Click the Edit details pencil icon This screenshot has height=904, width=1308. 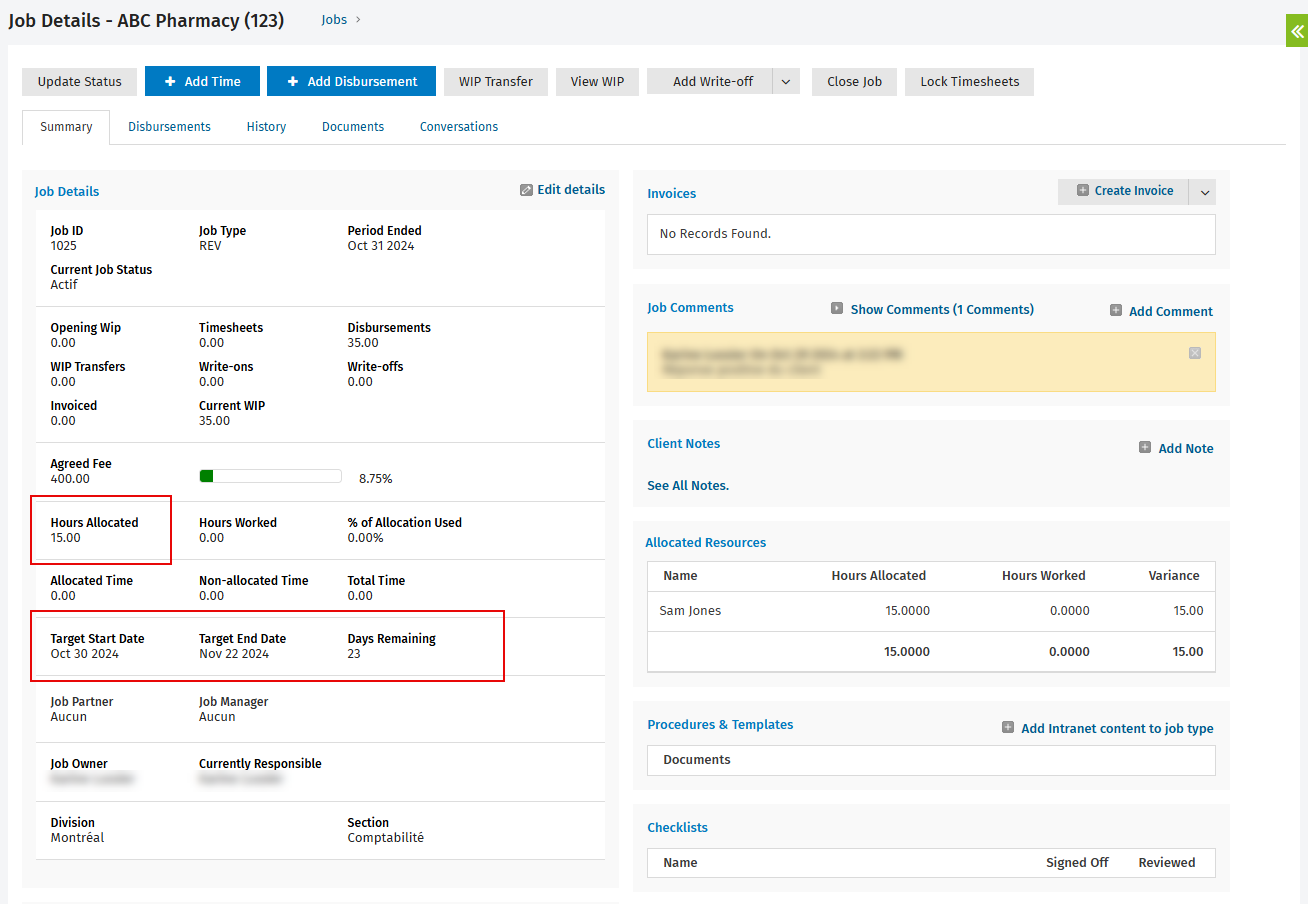pyautogui.click(x=526, y=190)
